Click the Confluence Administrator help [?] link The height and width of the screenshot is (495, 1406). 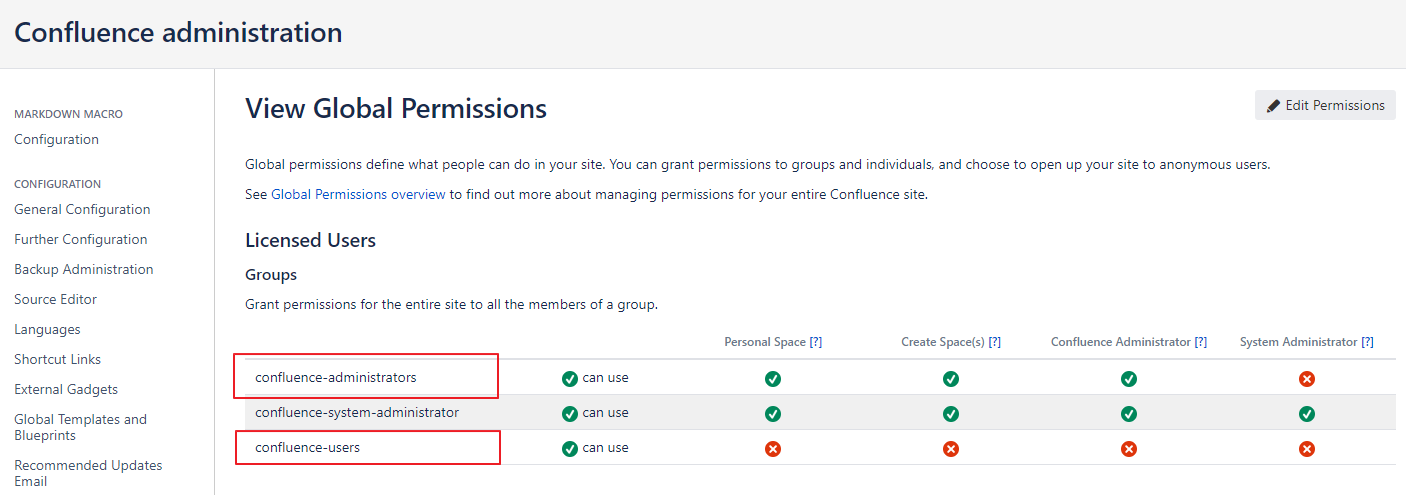point(1200,342)
